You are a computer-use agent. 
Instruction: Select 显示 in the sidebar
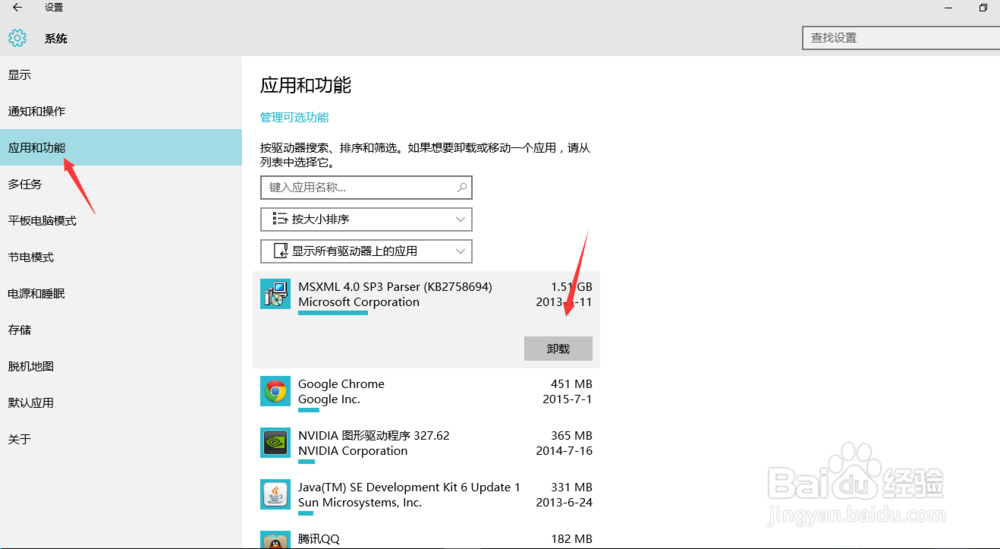pos(121,75)
